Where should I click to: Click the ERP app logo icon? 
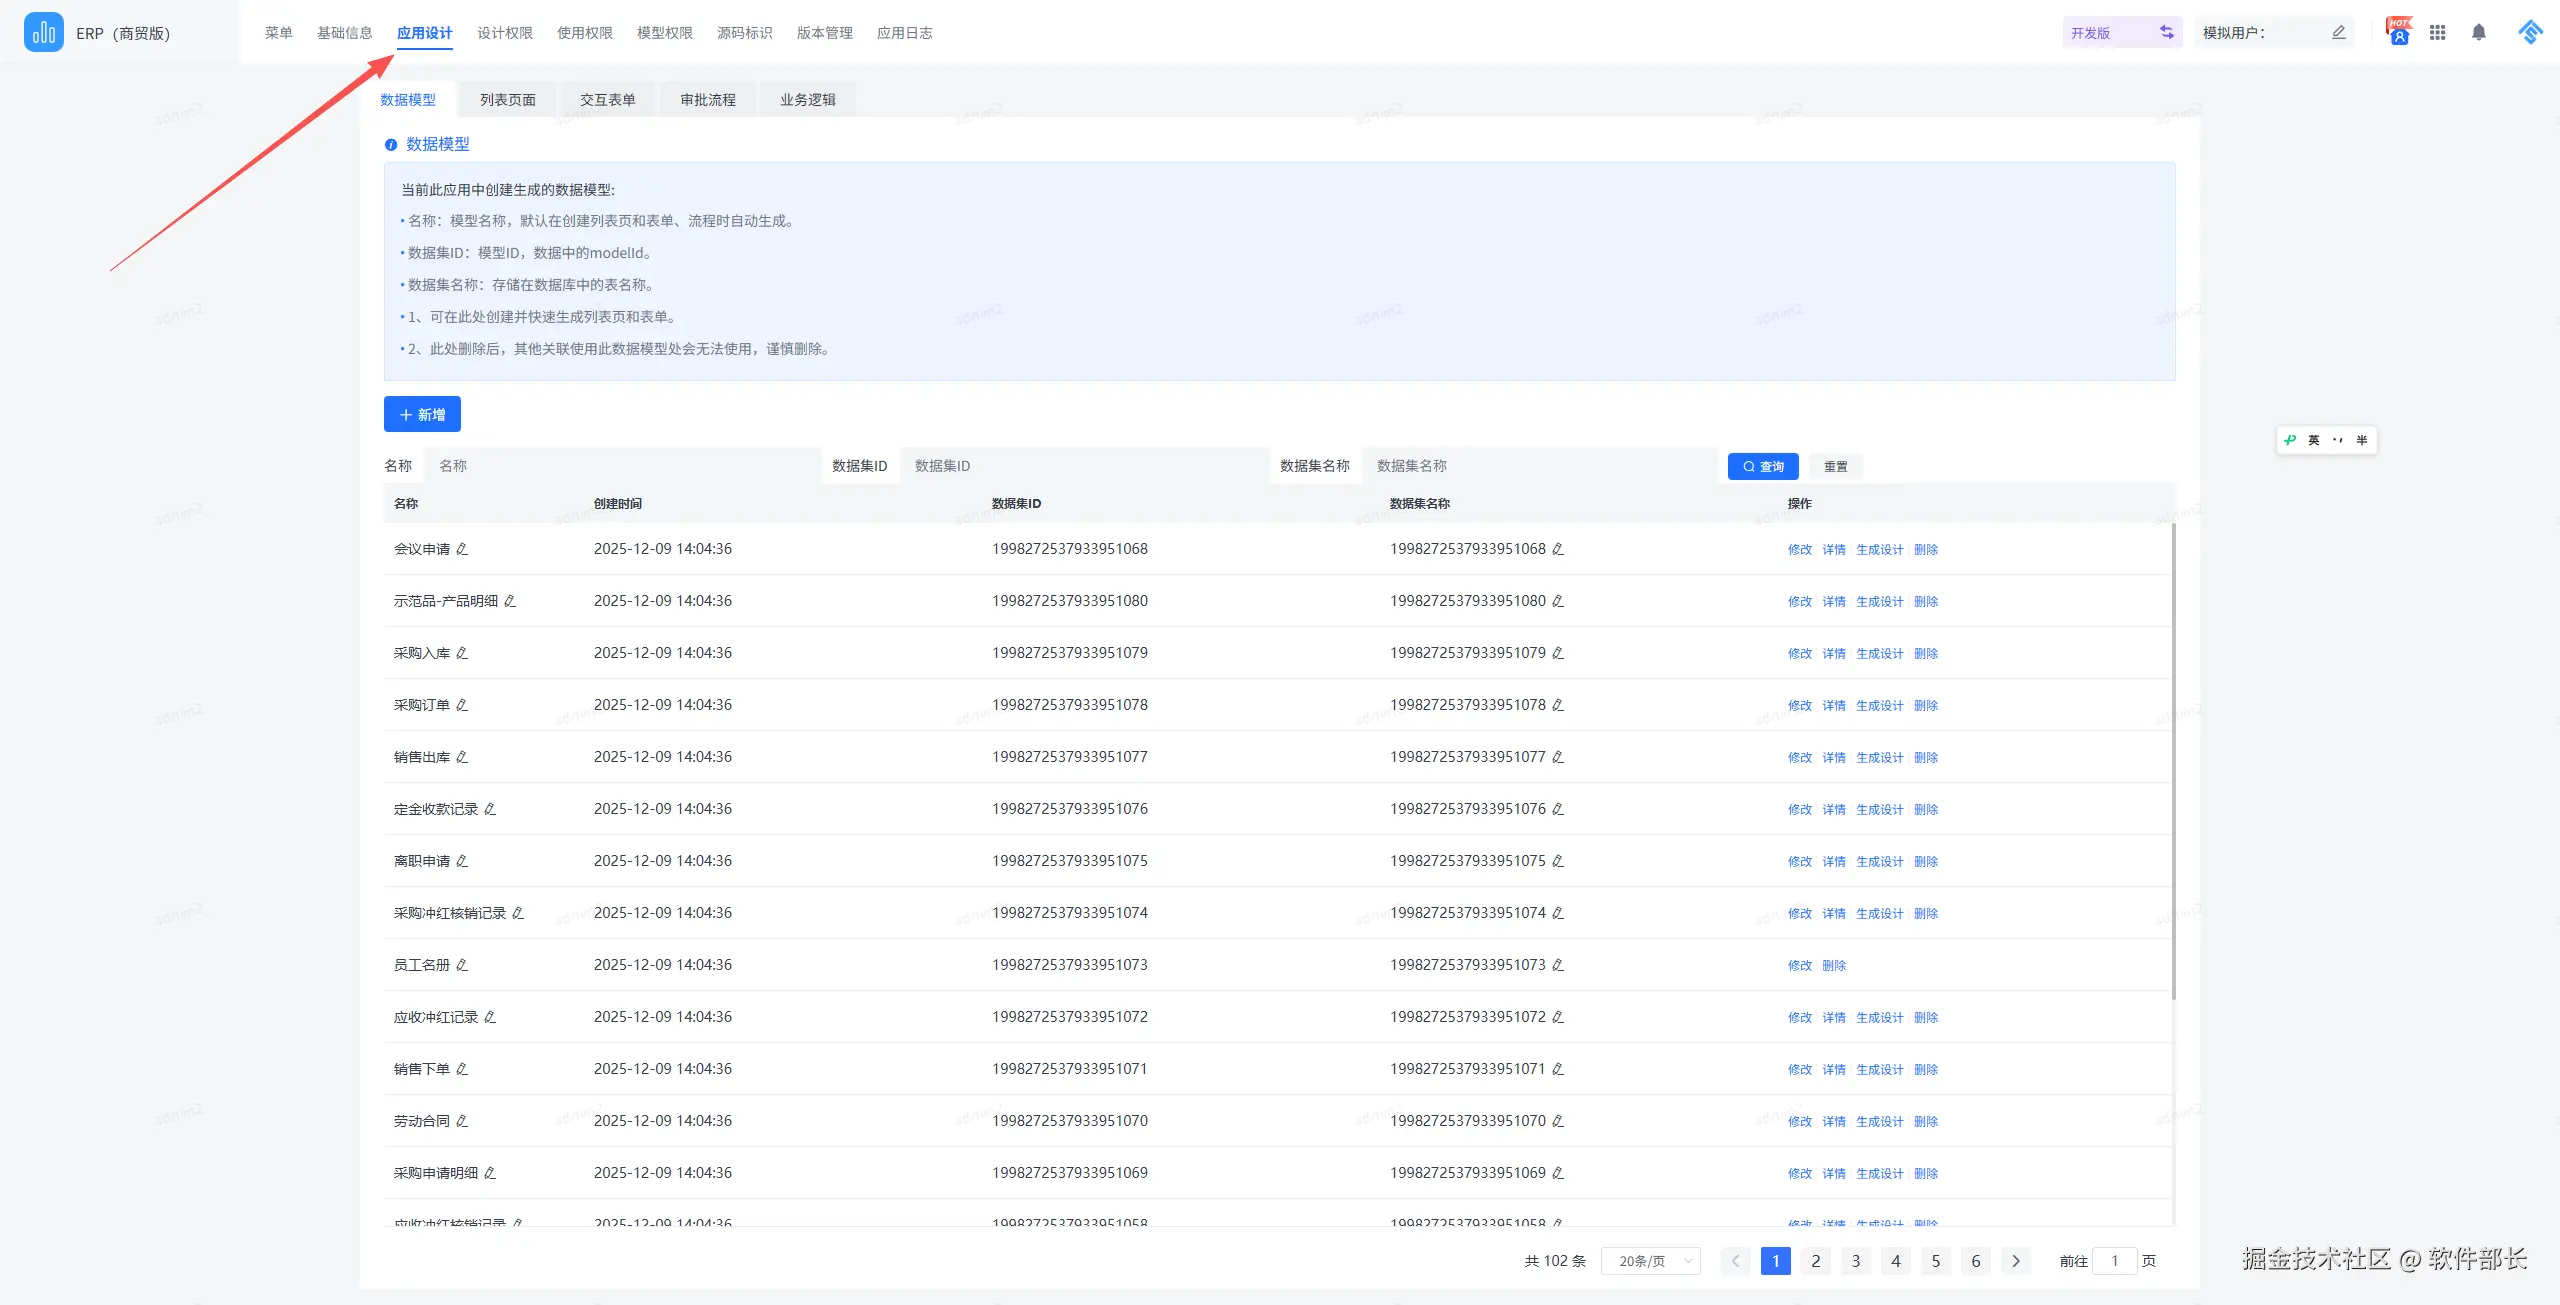(43, 32)
